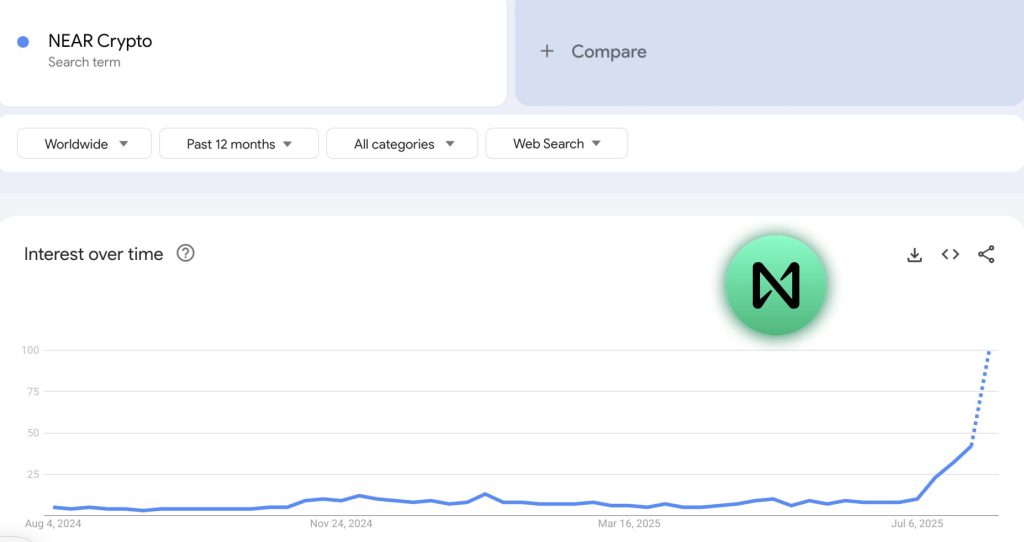
Task: Click the 25 axis label
Action: click(x=33, y=474)
